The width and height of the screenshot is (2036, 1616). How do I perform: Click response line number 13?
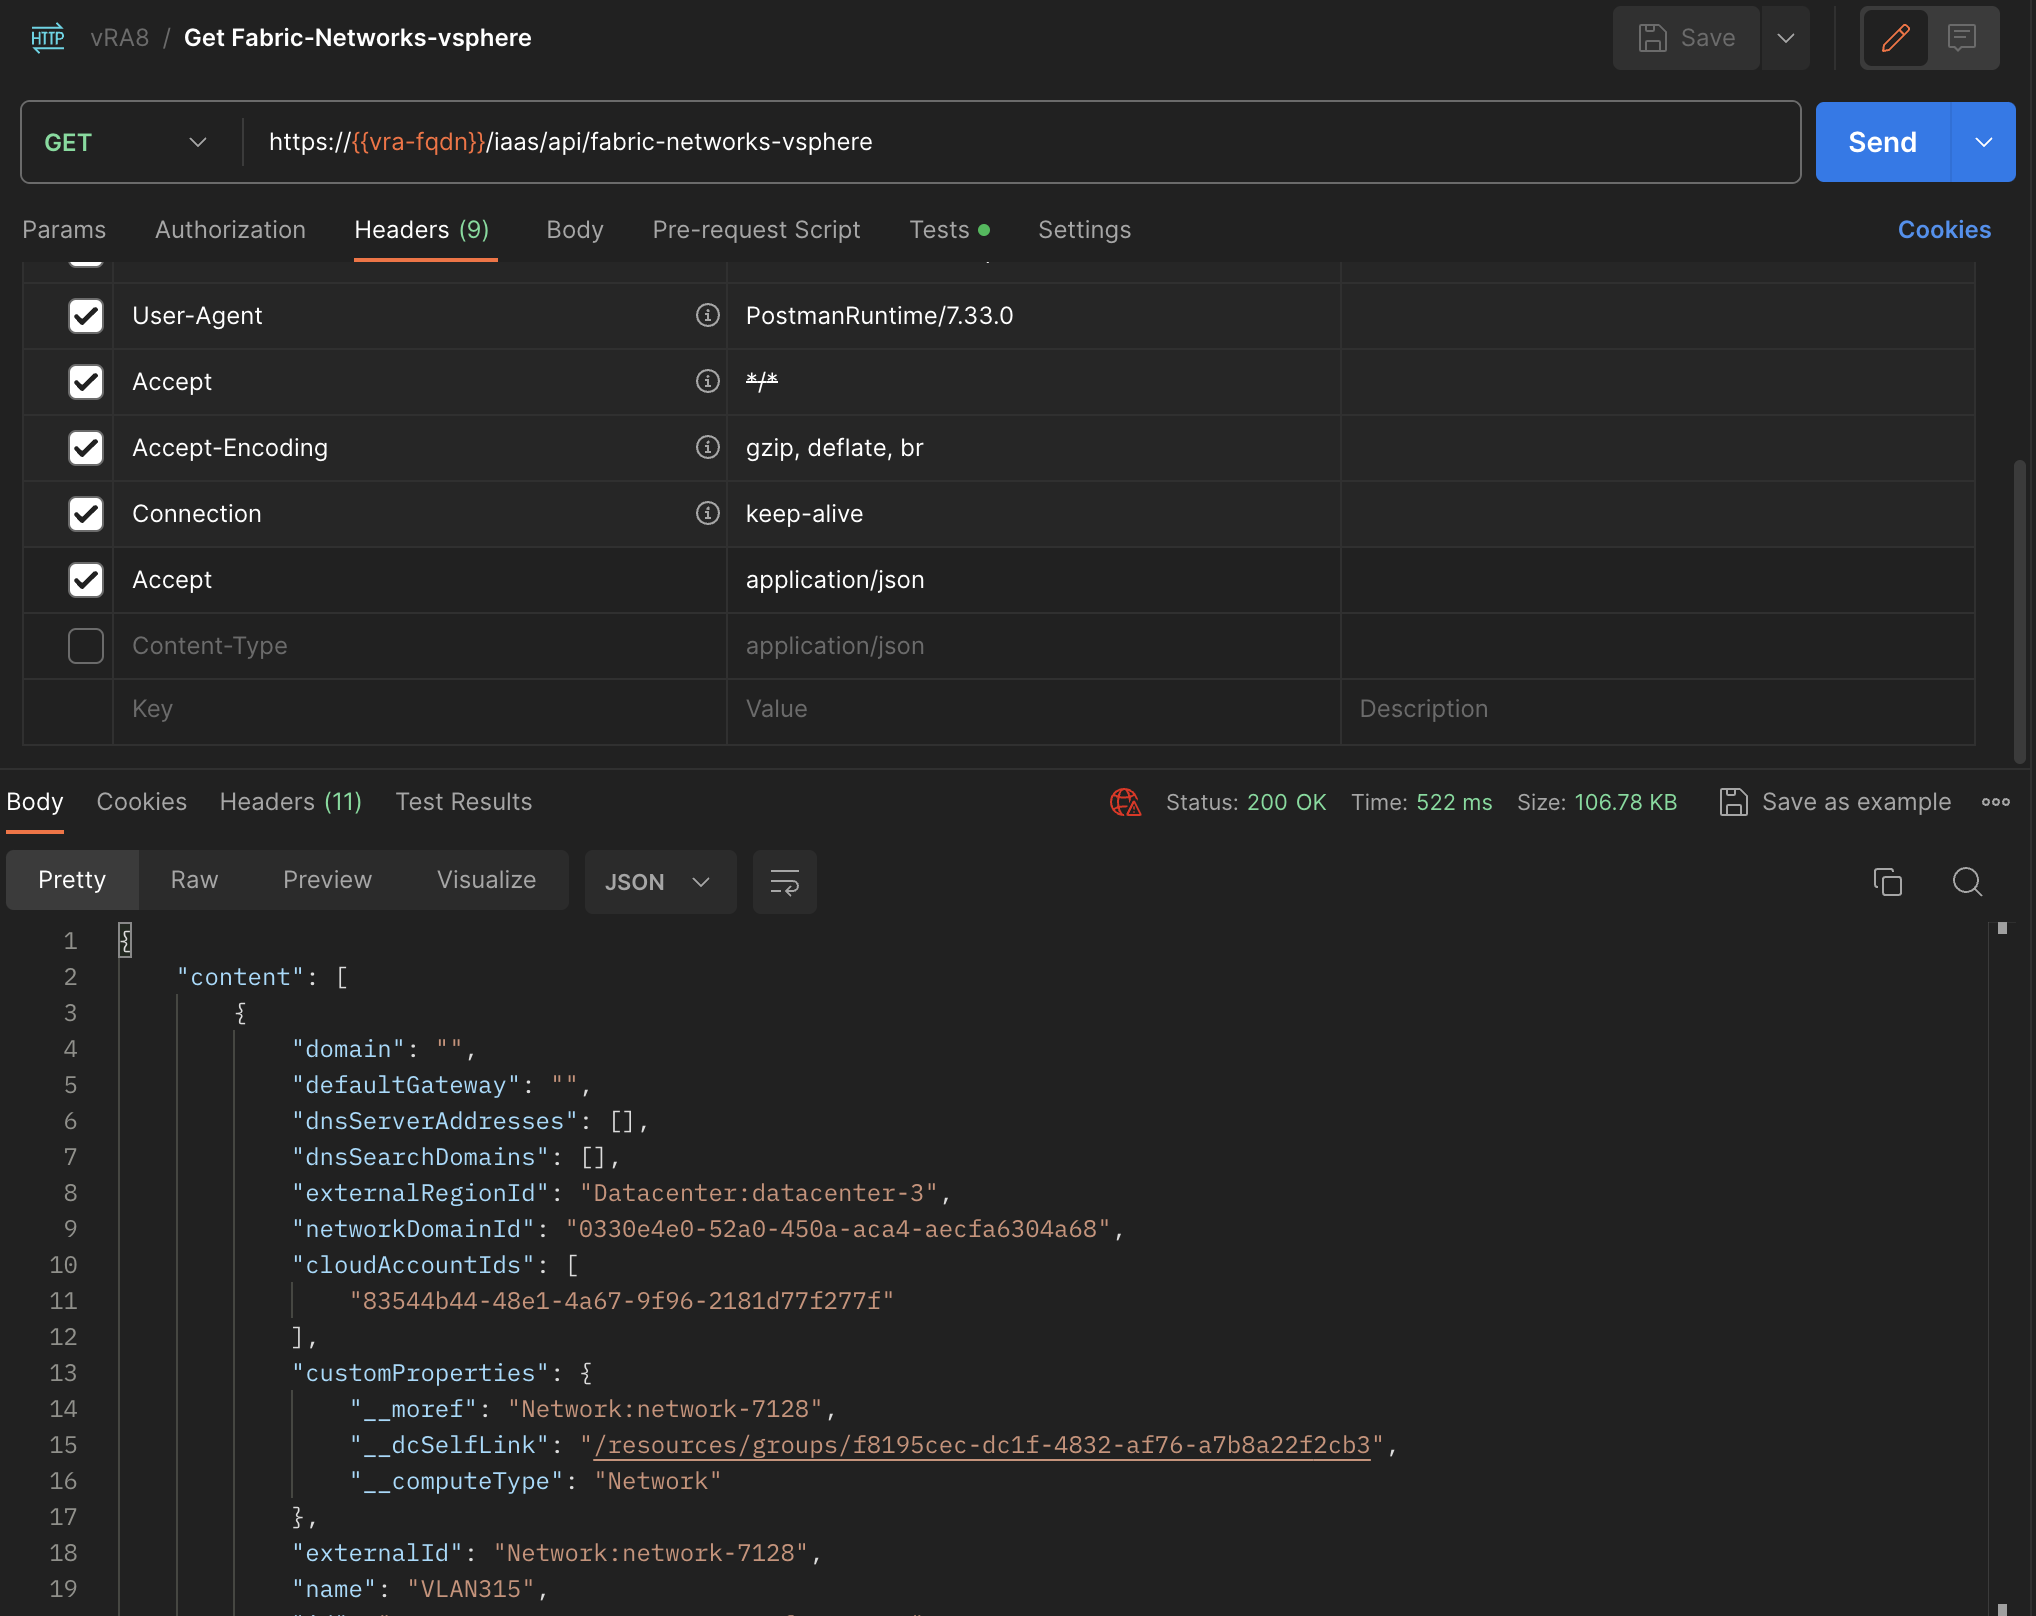click(63, 1373)
